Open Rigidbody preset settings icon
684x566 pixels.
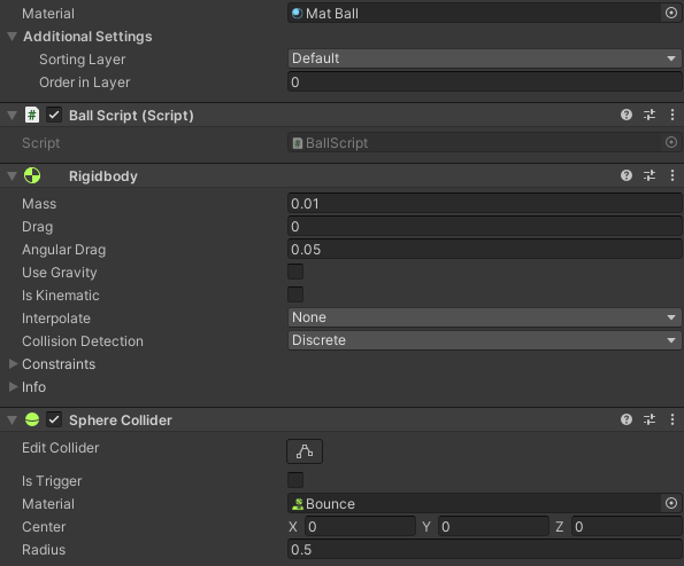[x=649, y=175]
